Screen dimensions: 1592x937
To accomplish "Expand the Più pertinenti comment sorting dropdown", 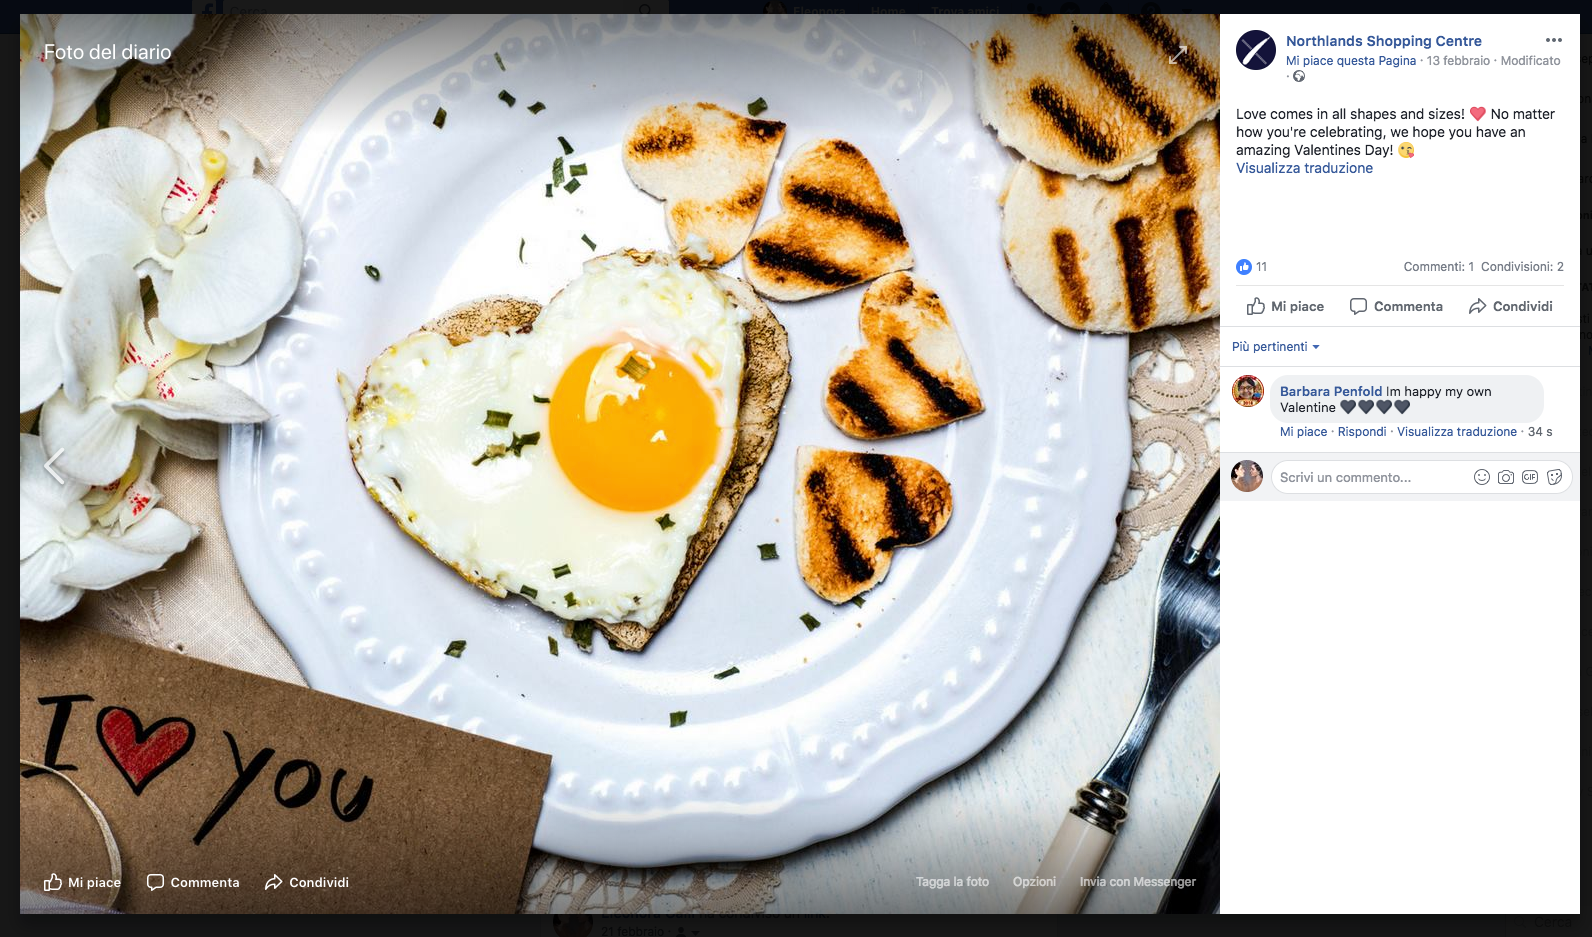I will click(x=1276, y=347).
